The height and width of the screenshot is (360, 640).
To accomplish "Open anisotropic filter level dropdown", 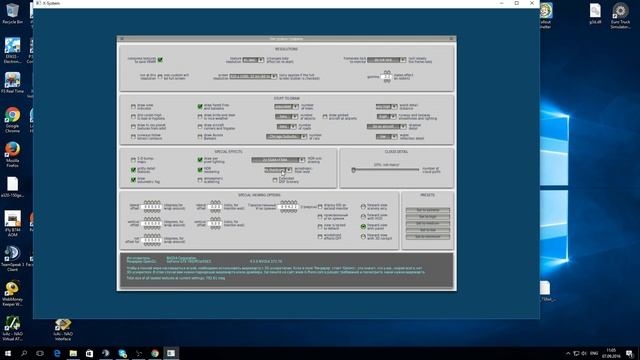I will point(278,170).
